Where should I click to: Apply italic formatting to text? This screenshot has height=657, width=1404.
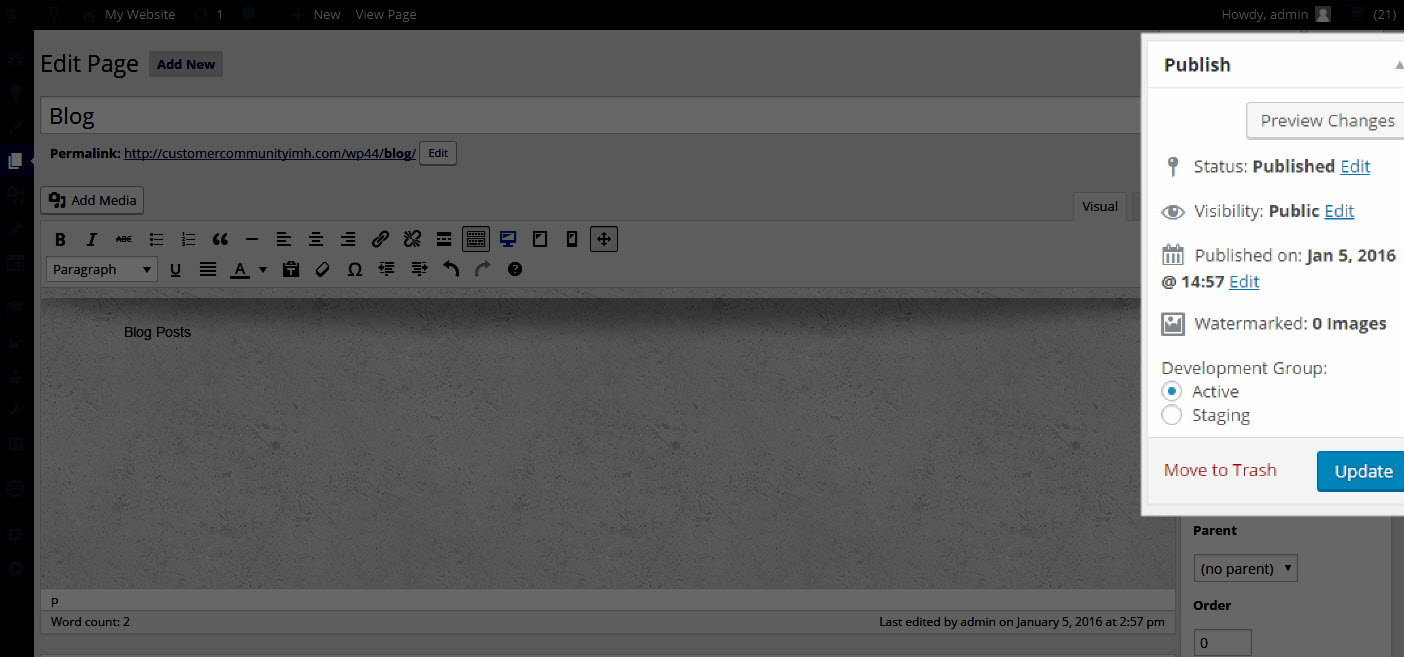click(x=92, y=240)
